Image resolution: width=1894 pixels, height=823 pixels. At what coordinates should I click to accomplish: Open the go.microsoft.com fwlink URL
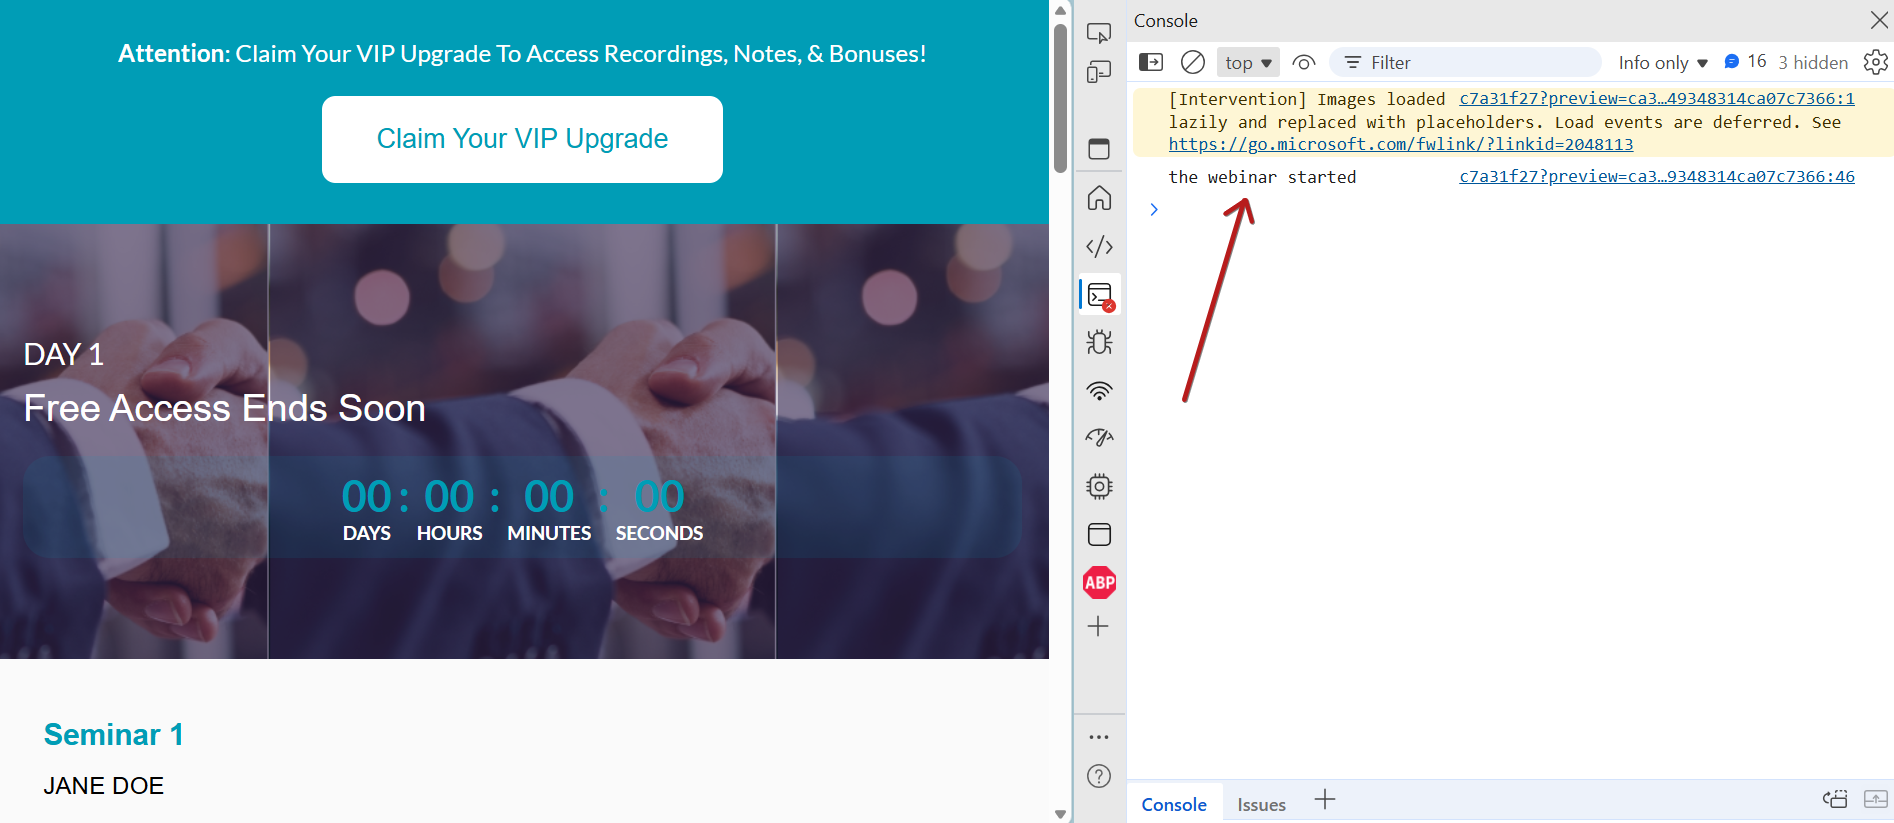click(x=1401, y=144)
